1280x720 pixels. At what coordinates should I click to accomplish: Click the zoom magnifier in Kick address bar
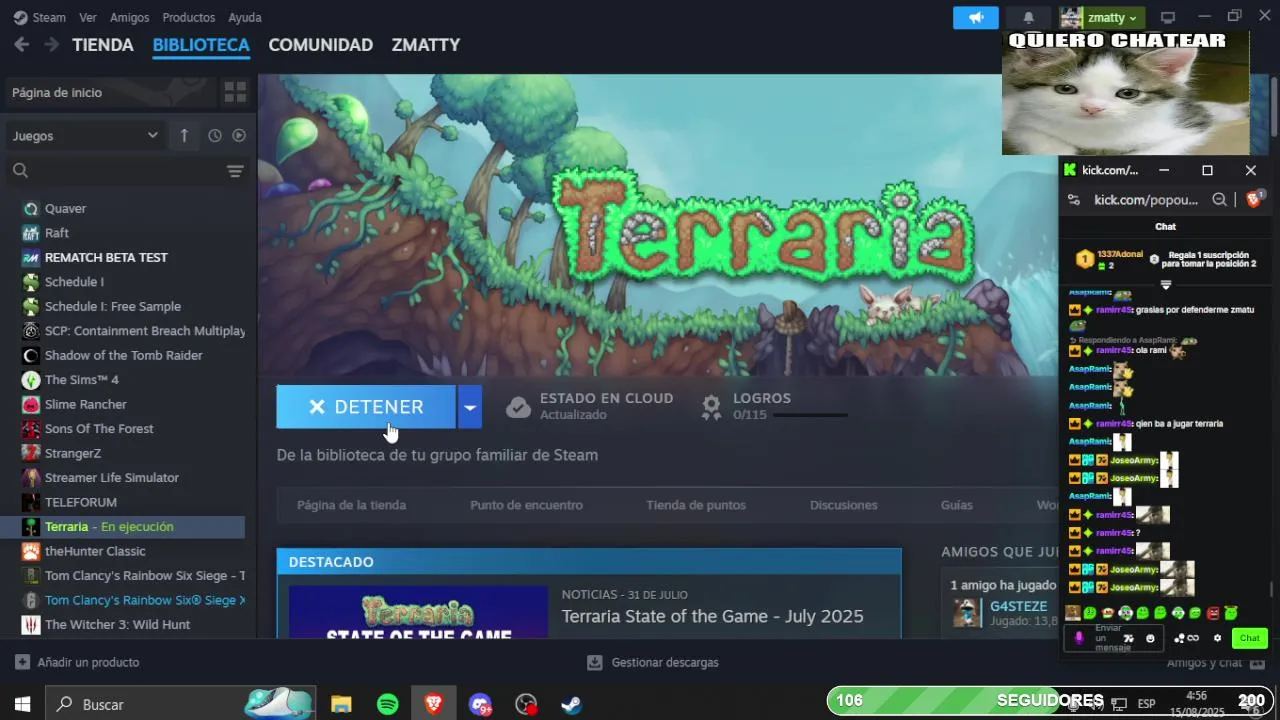click(1219, 200)
